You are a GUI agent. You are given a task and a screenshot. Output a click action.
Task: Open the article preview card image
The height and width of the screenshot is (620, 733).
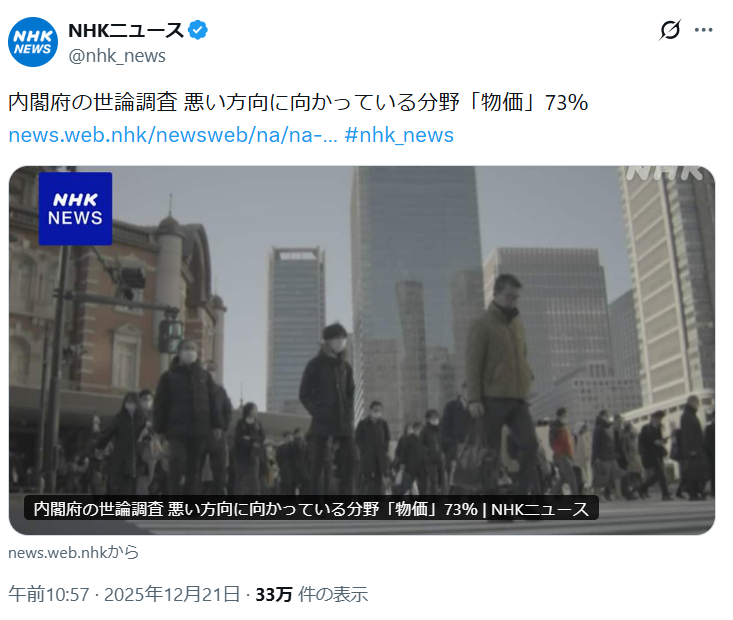(x=362, y=350)
